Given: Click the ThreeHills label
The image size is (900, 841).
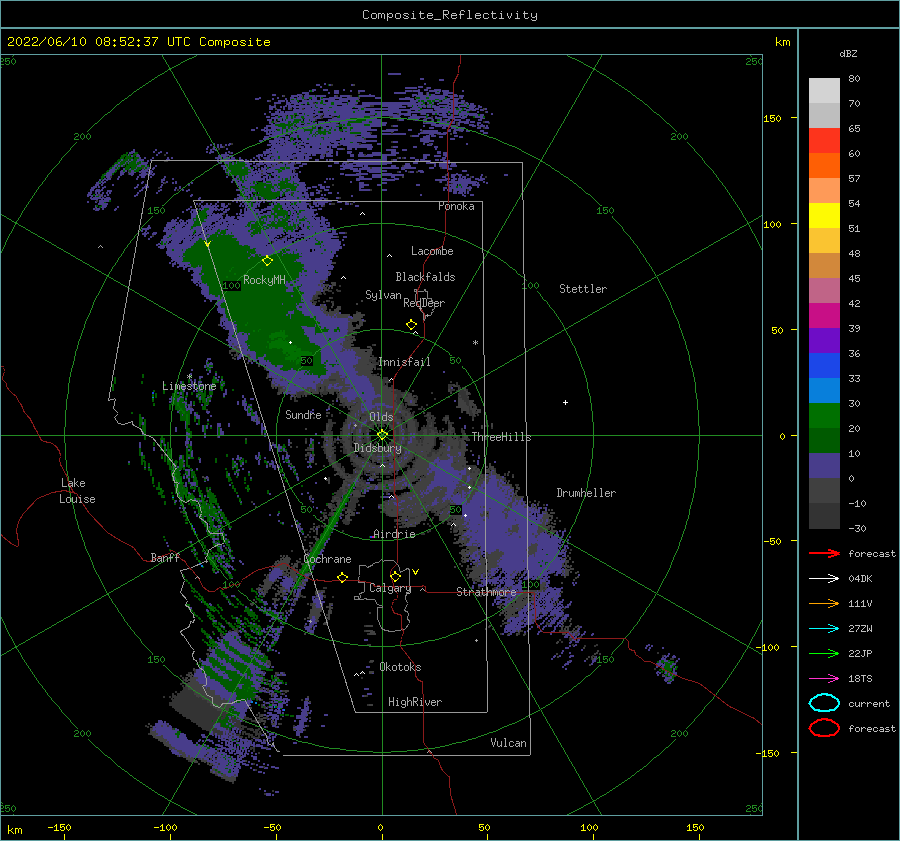Looking at the screenshot, I should pos(502,437).
